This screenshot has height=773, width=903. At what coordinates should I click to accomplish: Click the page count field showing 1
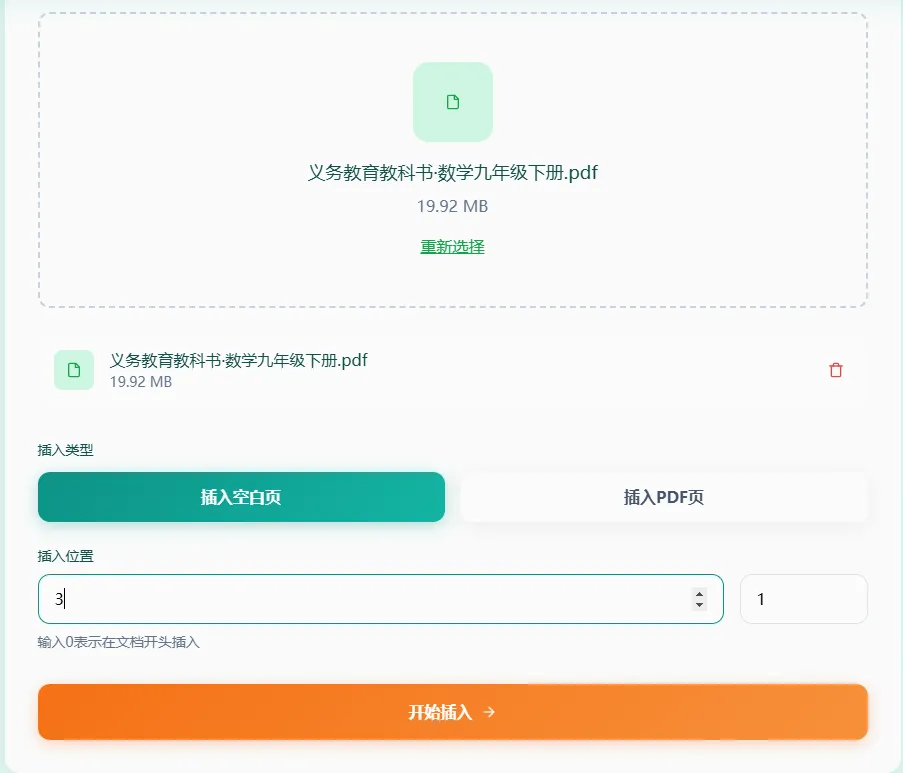click(804, 599)
